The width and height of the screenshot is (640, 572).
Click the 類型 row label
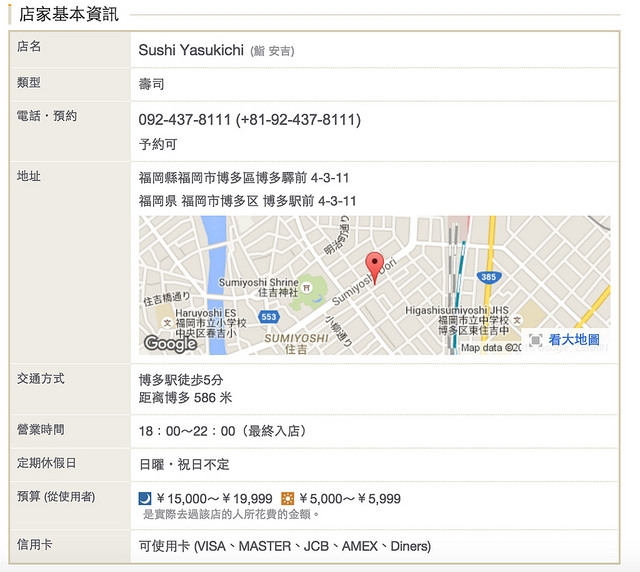point(29,82)
